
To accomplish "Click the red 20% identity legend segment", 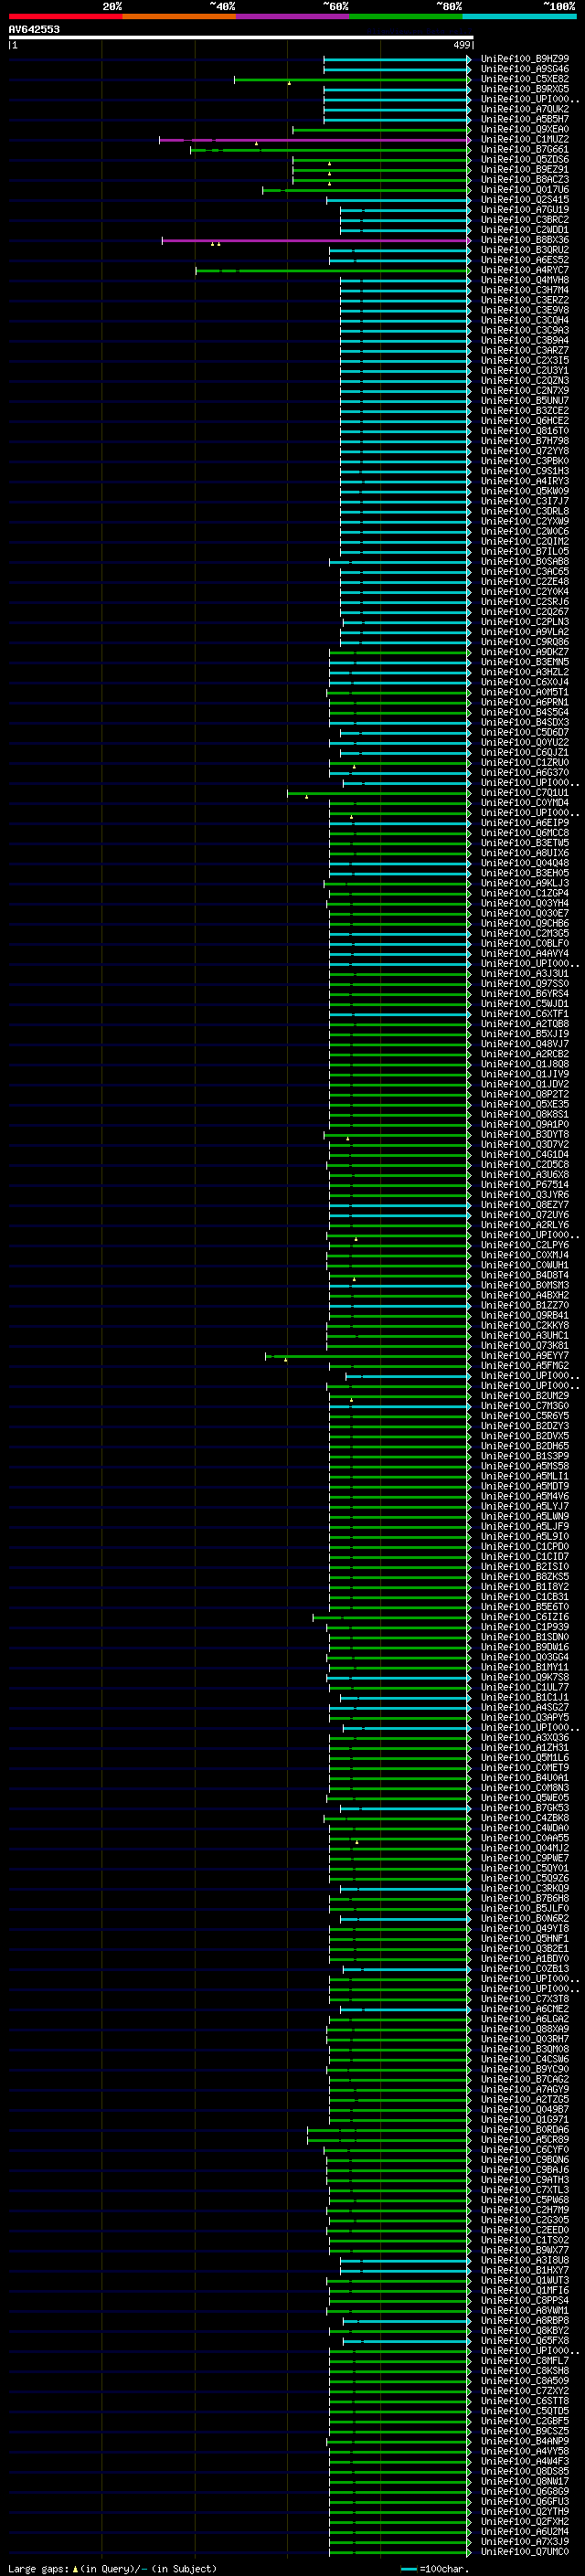I will click(x=65, y=16).
